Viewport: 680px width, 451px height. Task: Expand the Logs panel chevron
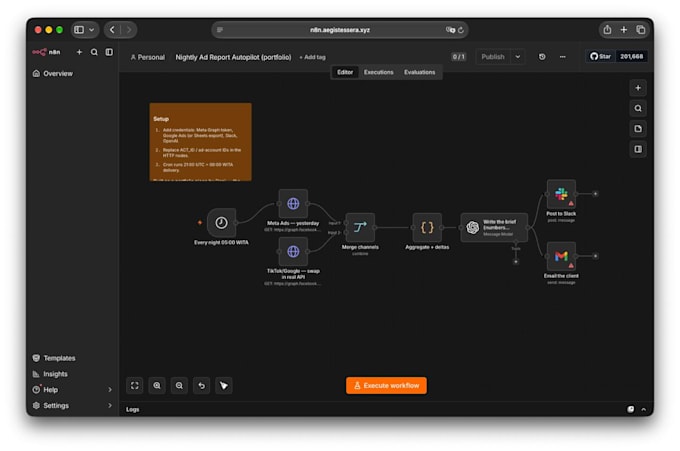[644, 409]
